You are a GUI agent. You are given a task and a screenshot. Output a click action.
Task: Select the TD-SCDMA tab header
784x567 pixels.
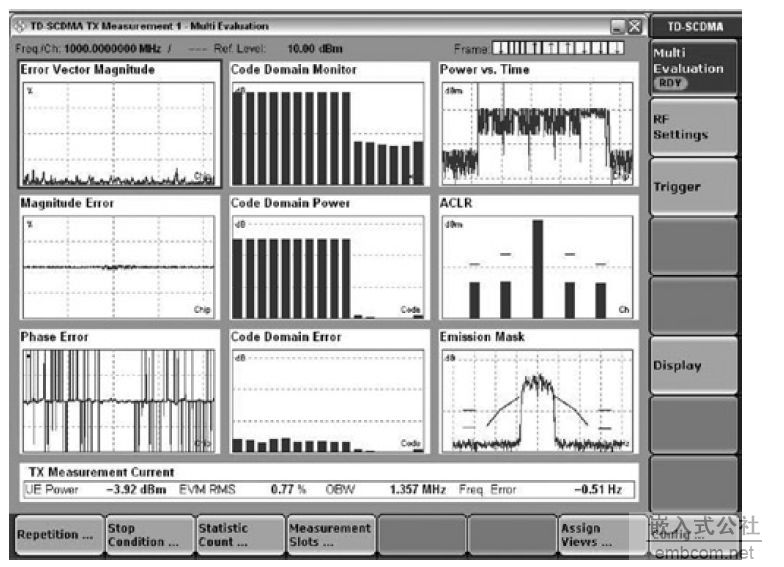point(695,26)
